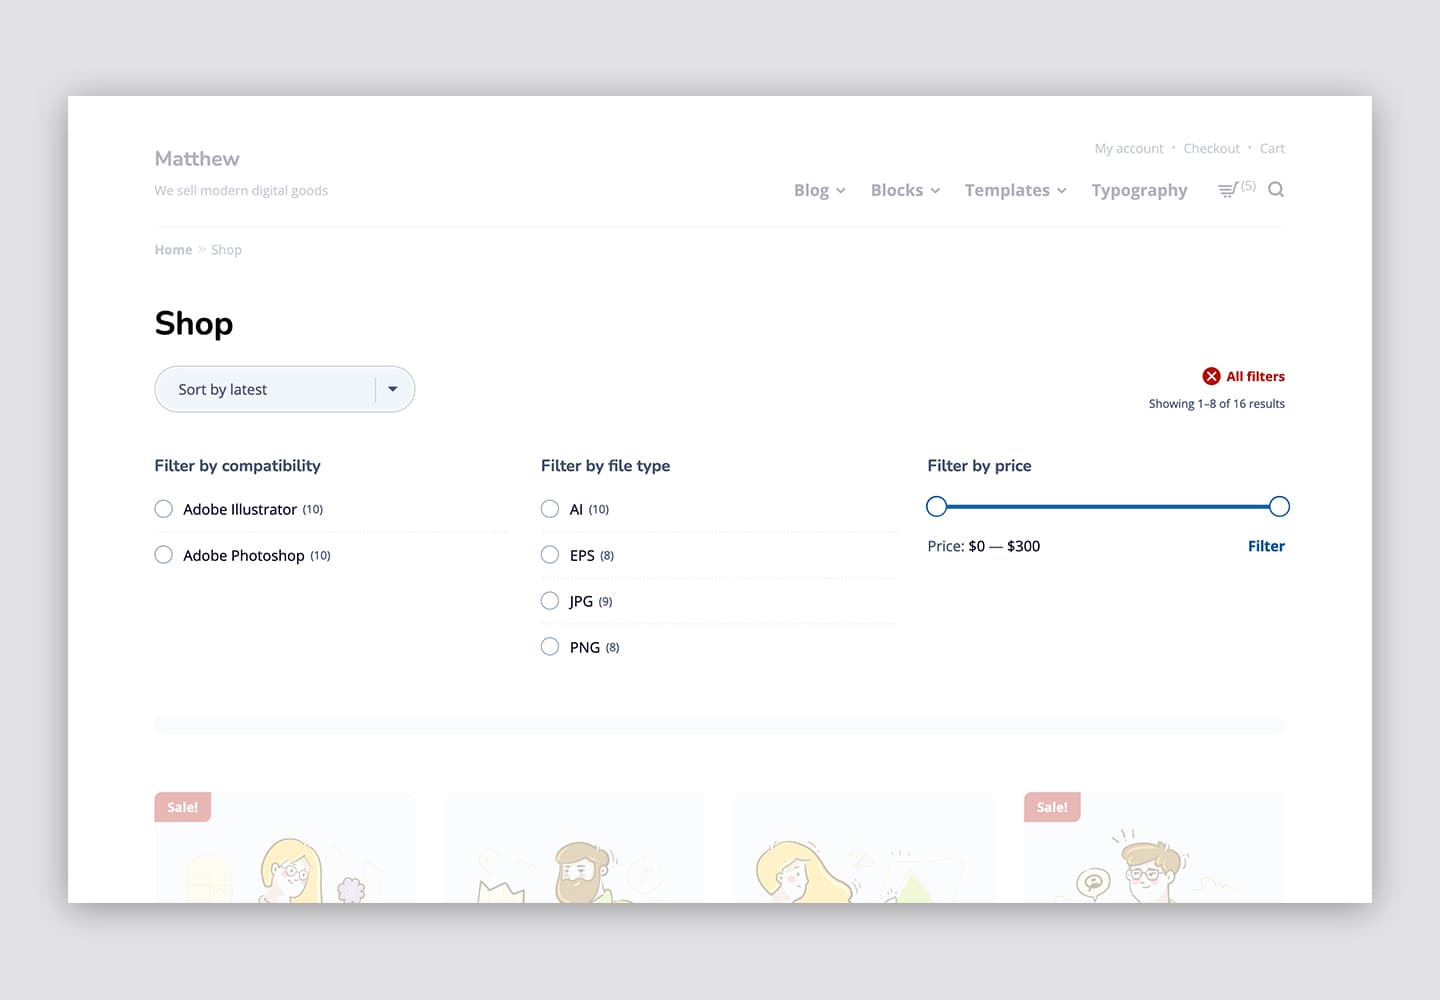Open the first product thumbnail with Sale badge
Image resolution: width=1440 pixels, height=1000 pixels.
[x=285, y=848]
